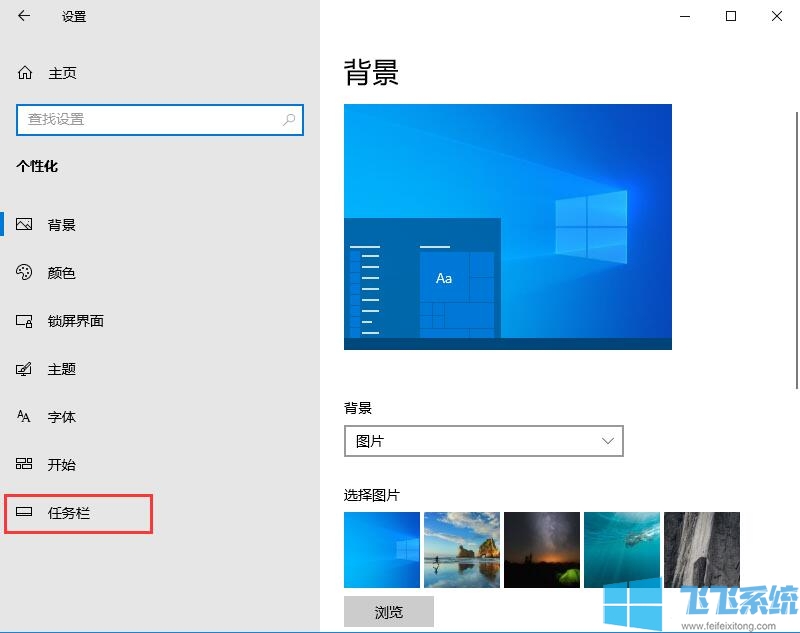Viewport: 800px width, 633px height.
Task: Click inside the 查找设置 search field
Action: (x=150, y=119)
